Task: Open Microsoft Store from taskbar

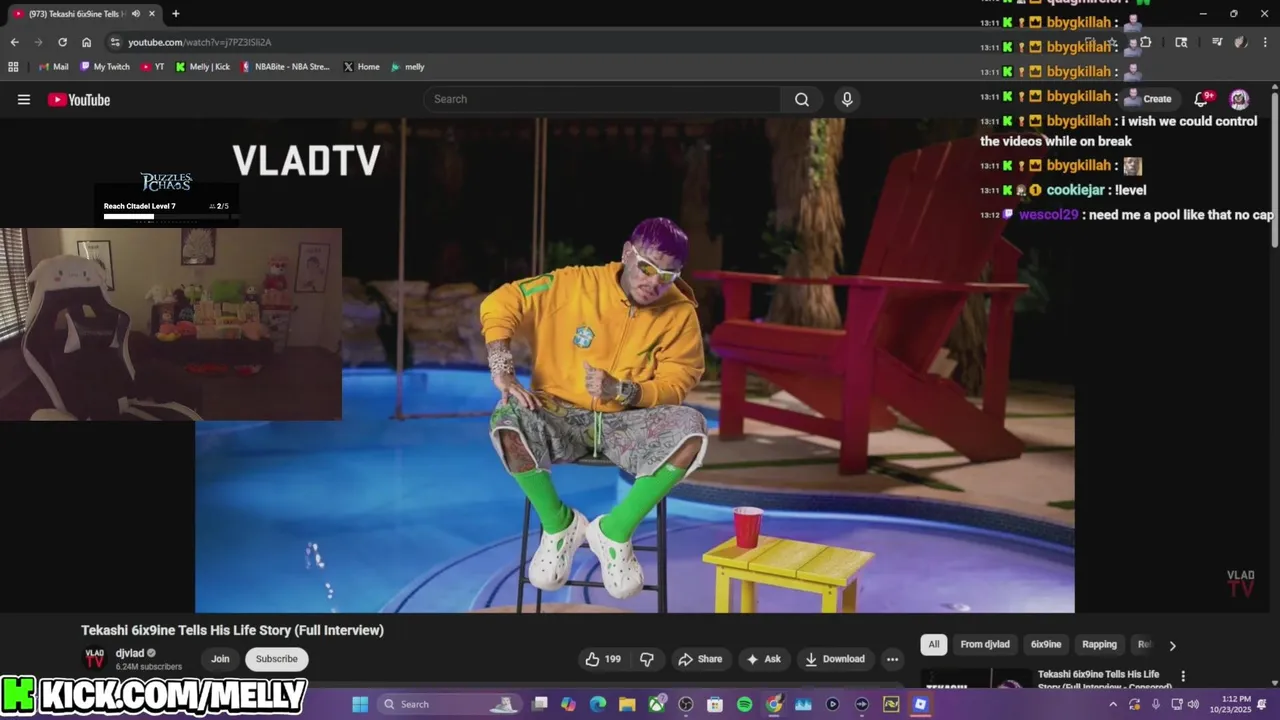Action: [715, 704]
